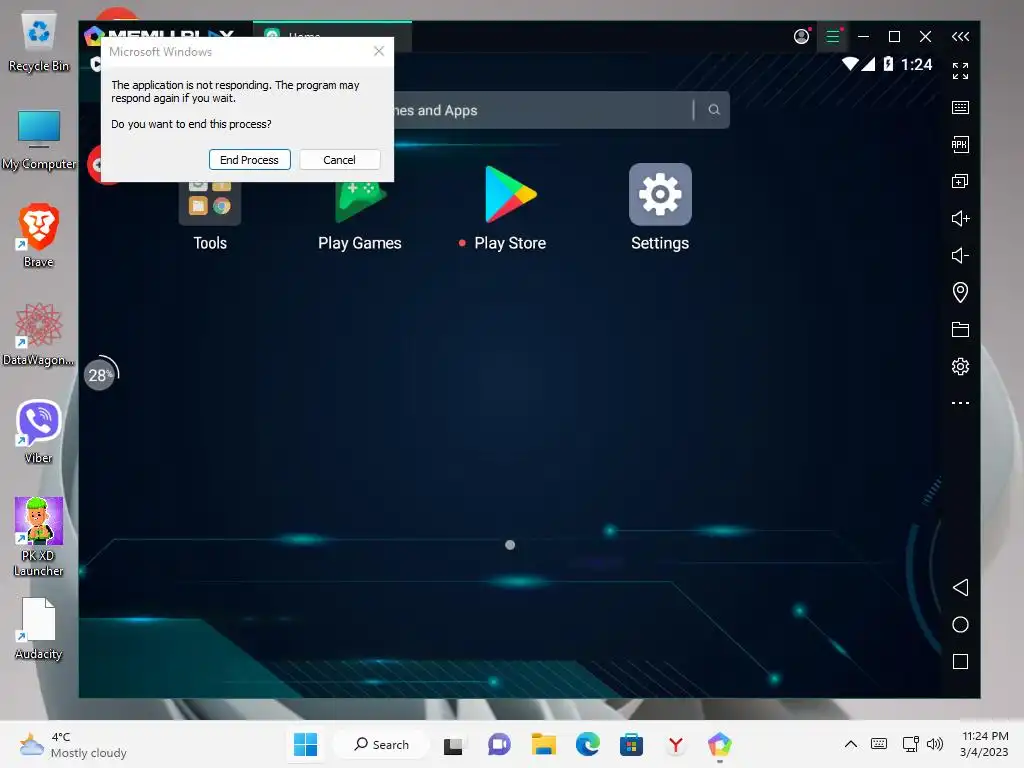Open the GPS location tool

[x=960, y=292]
